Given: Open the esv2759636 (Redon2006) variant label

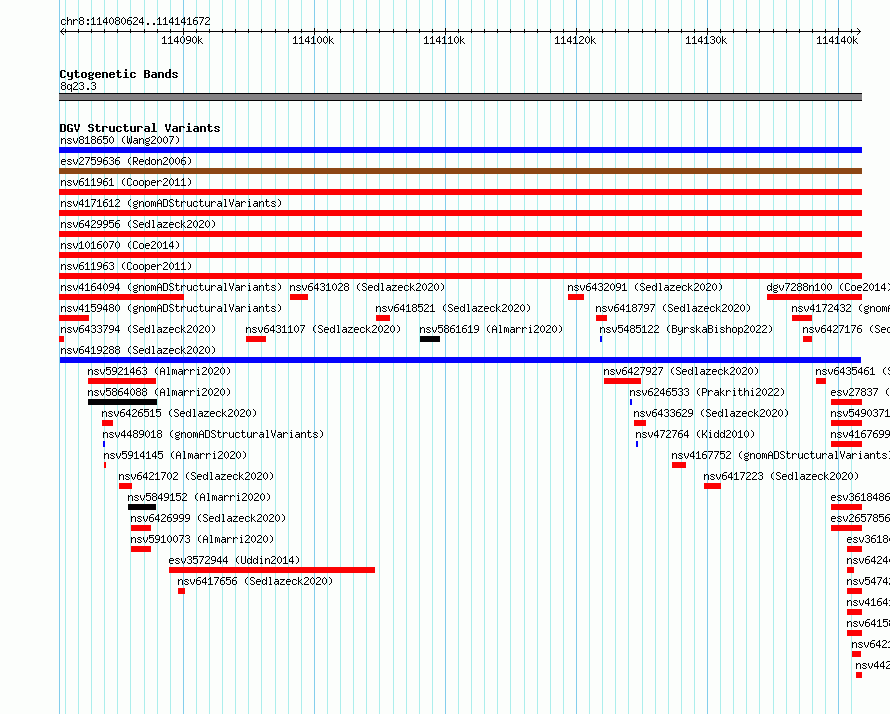Looking at the screenshot, I should 126,161.
